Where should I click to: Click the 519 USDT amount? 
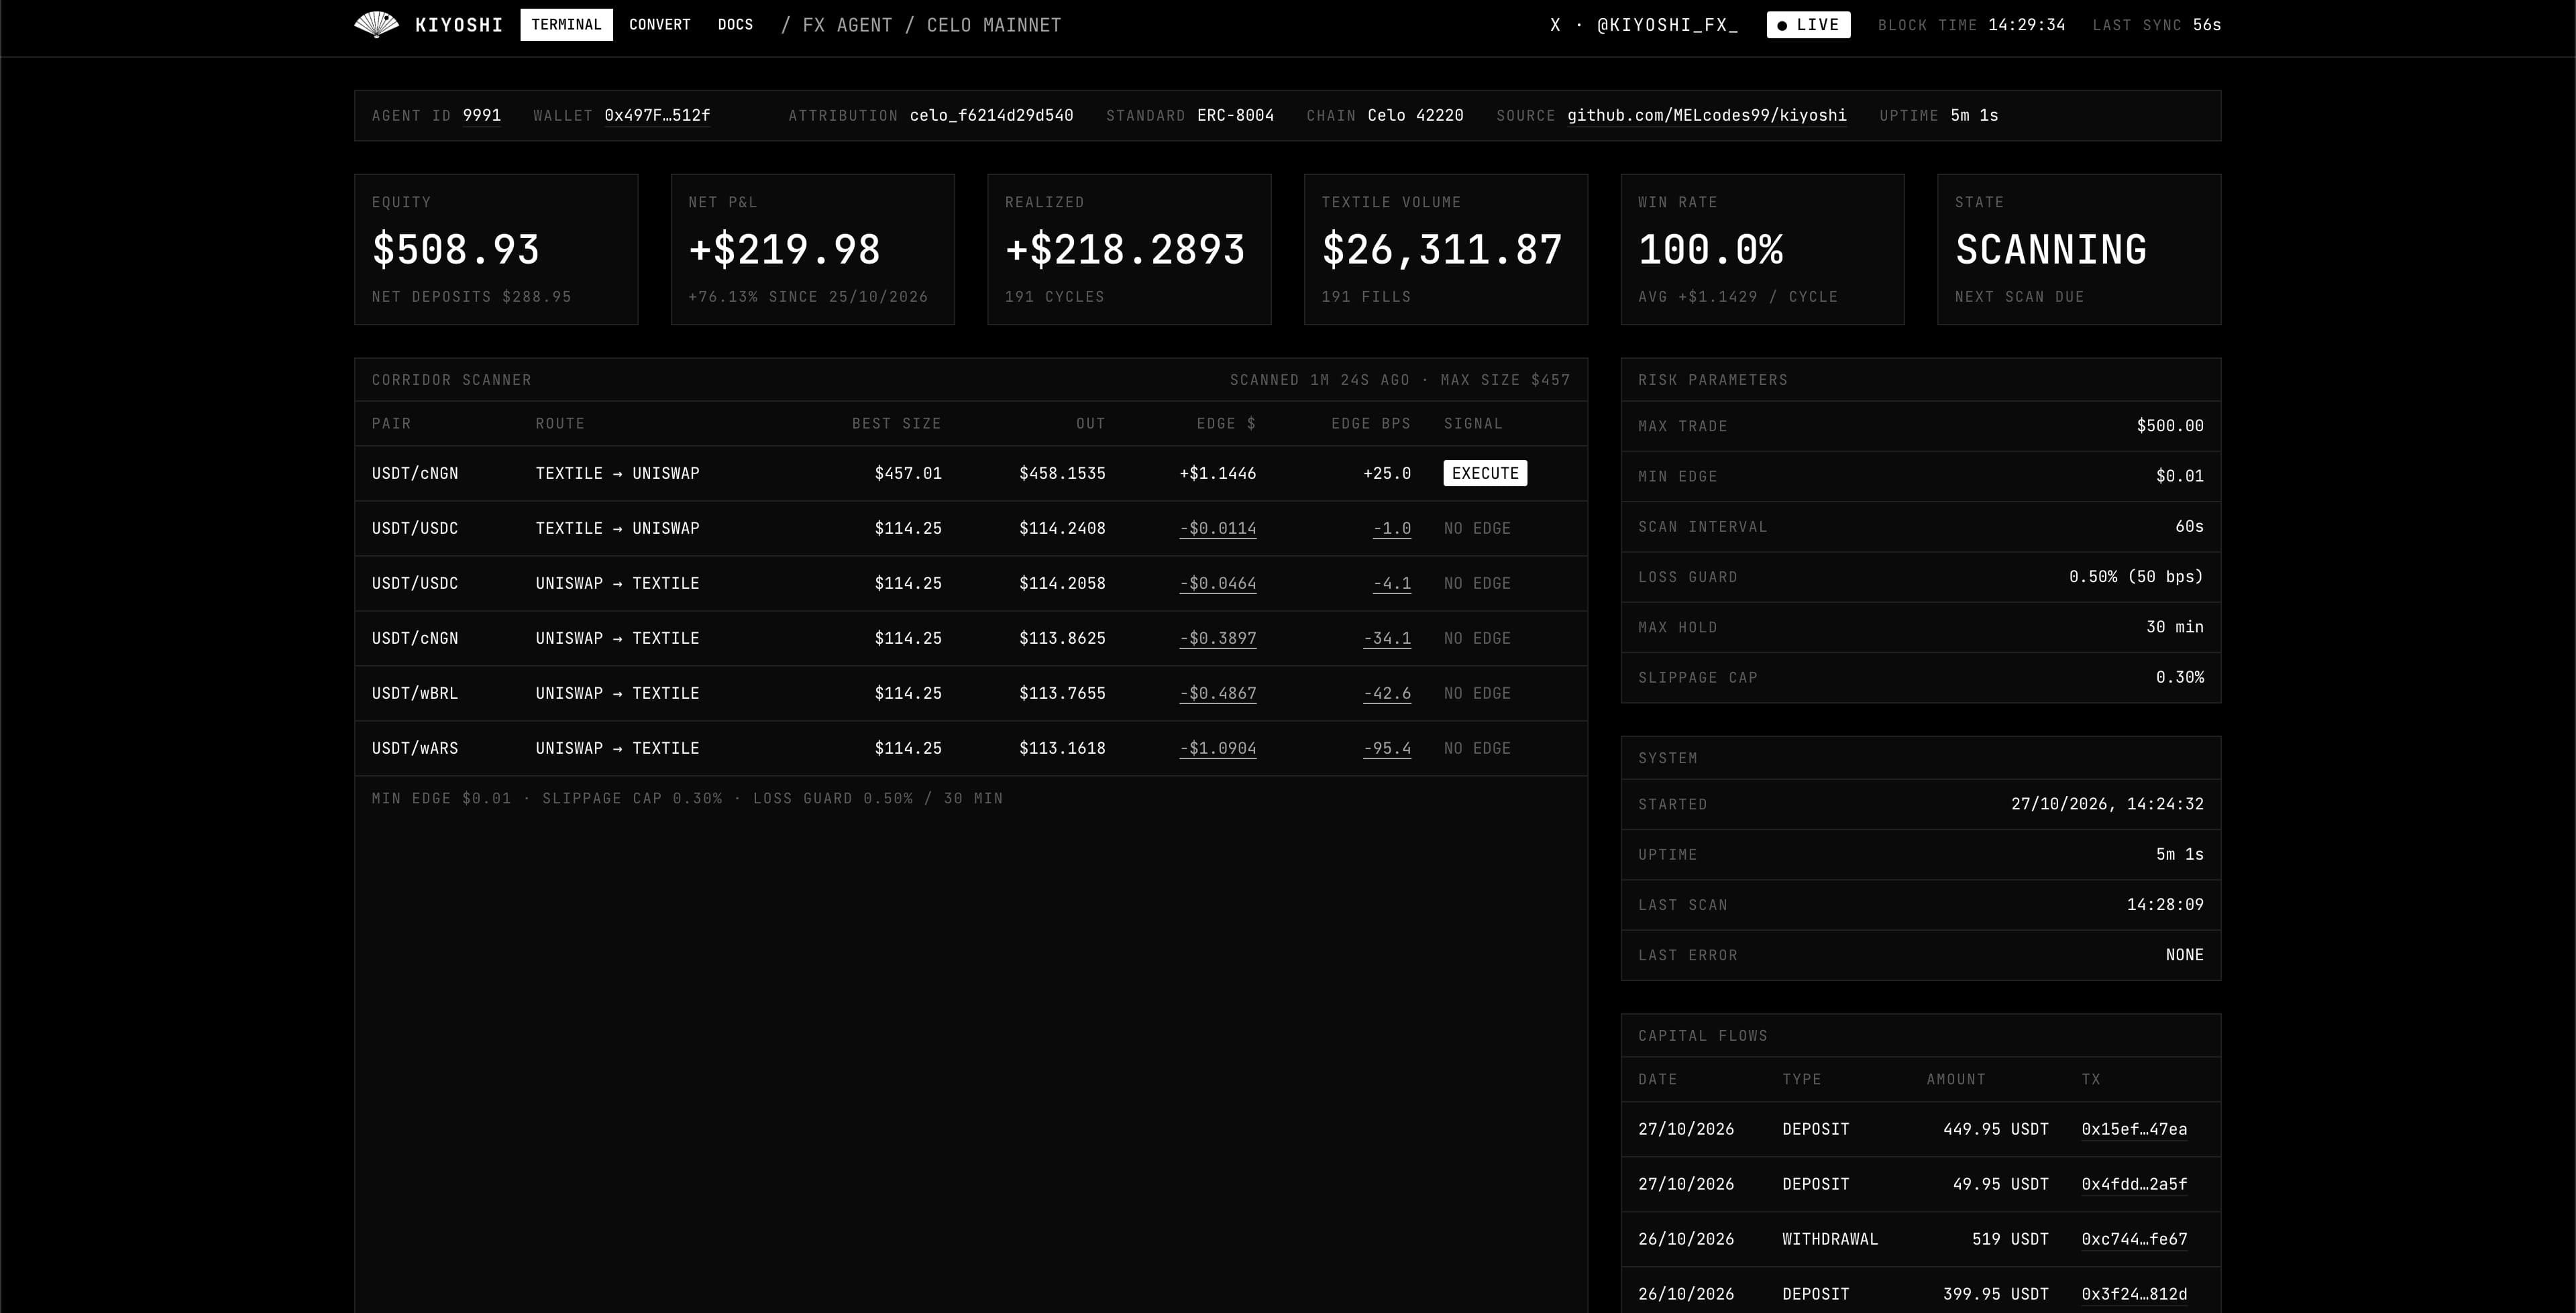pos(2010,1239)
